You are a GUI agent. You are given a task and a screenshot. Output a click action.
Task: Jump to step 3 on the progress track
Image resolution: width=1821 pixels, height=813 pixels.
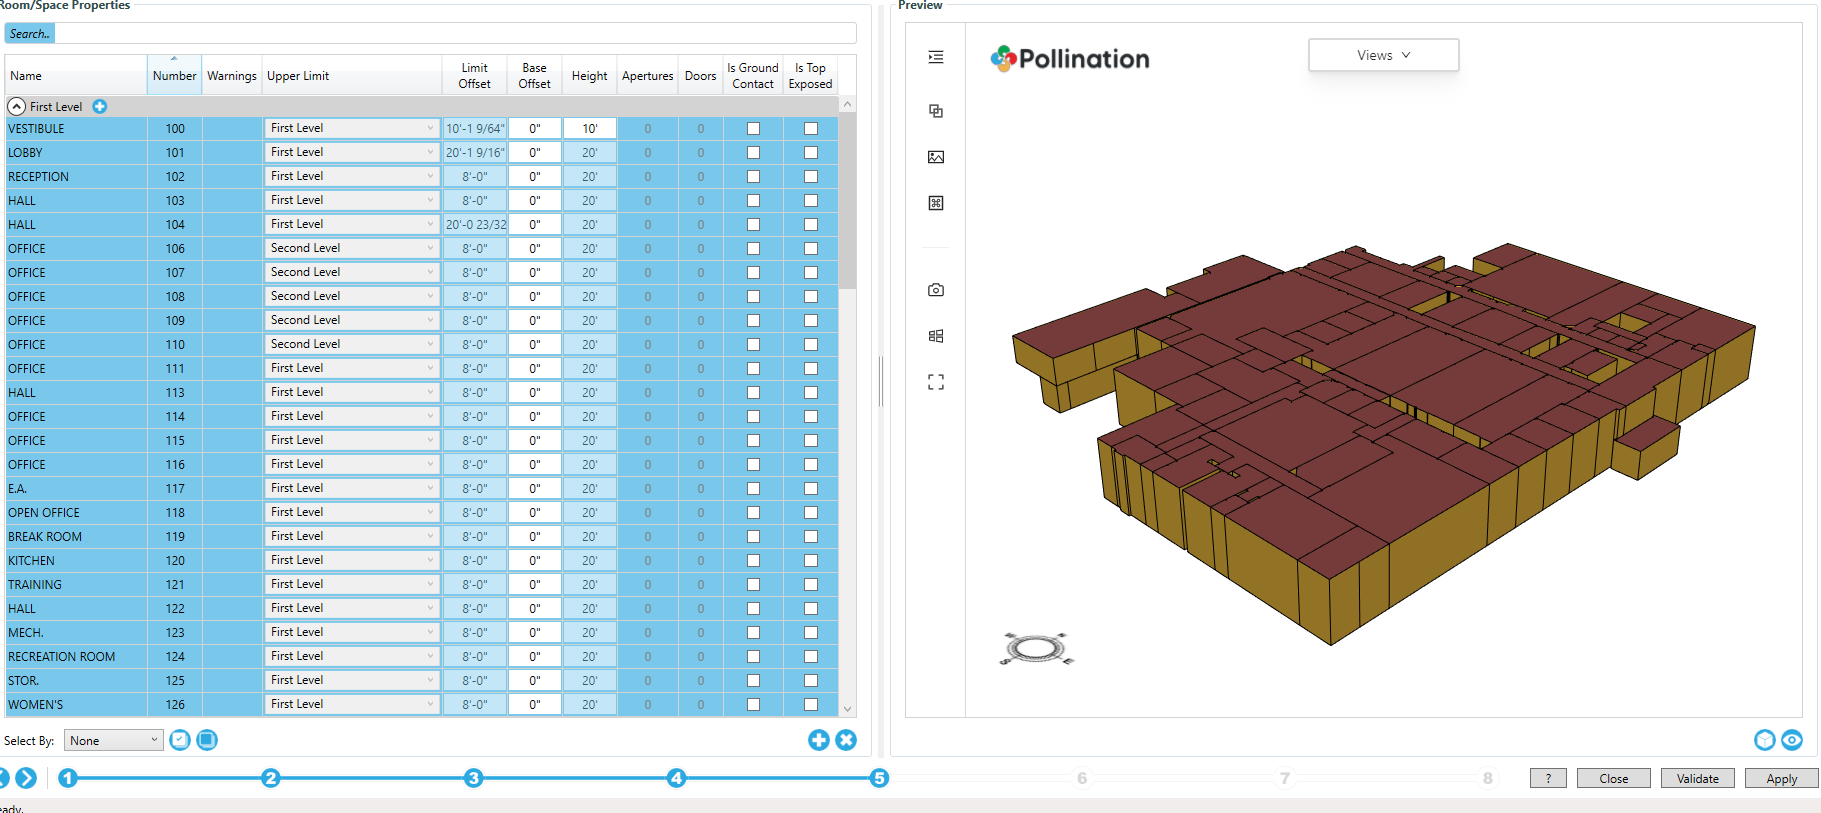(474, 778)
